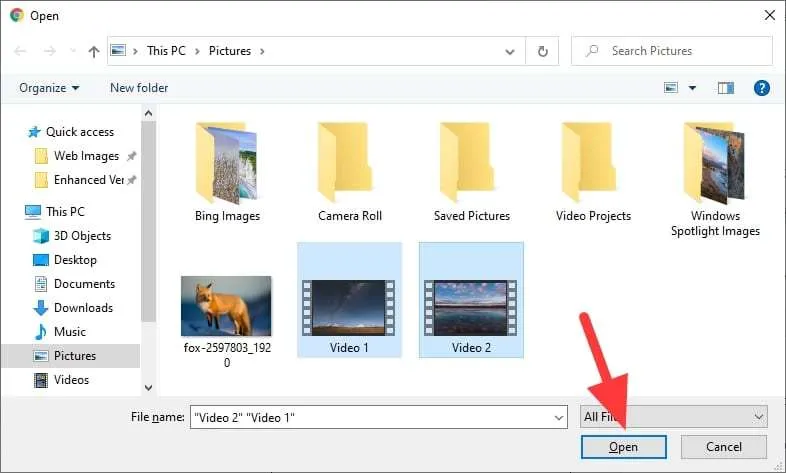Open the file type filter dropdown
Screen dimensions: 786x473
pos(674,417)
